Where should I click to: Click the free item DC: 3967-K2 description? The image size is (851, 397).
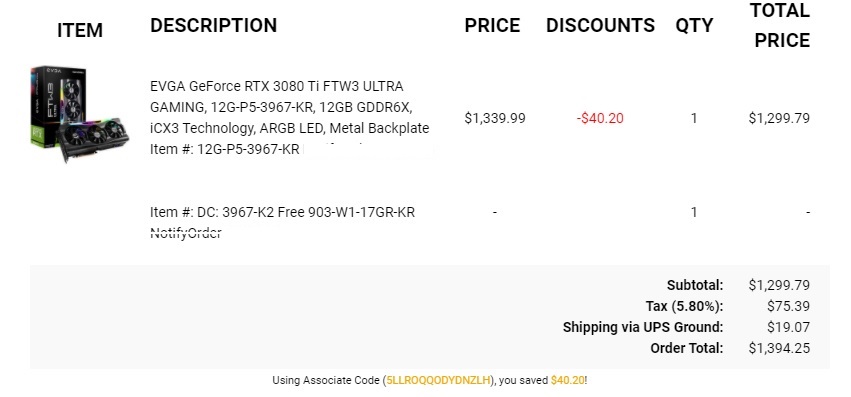coord(282,212)
